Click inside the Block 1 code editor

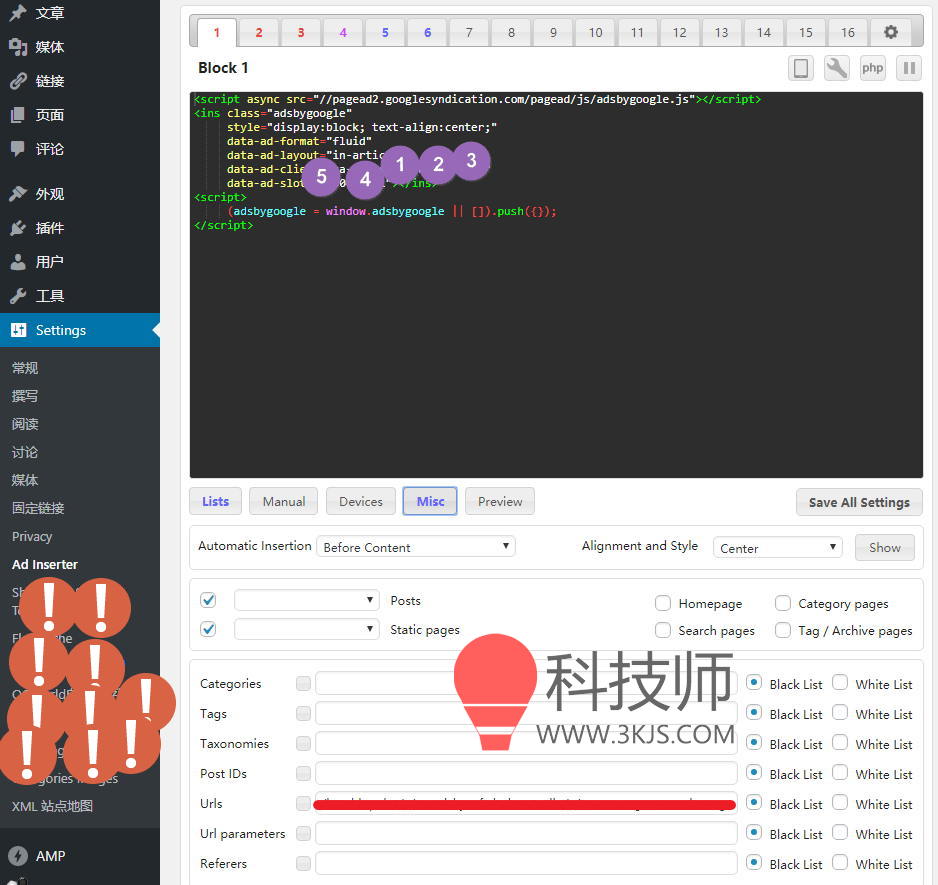tap(556, 285)
